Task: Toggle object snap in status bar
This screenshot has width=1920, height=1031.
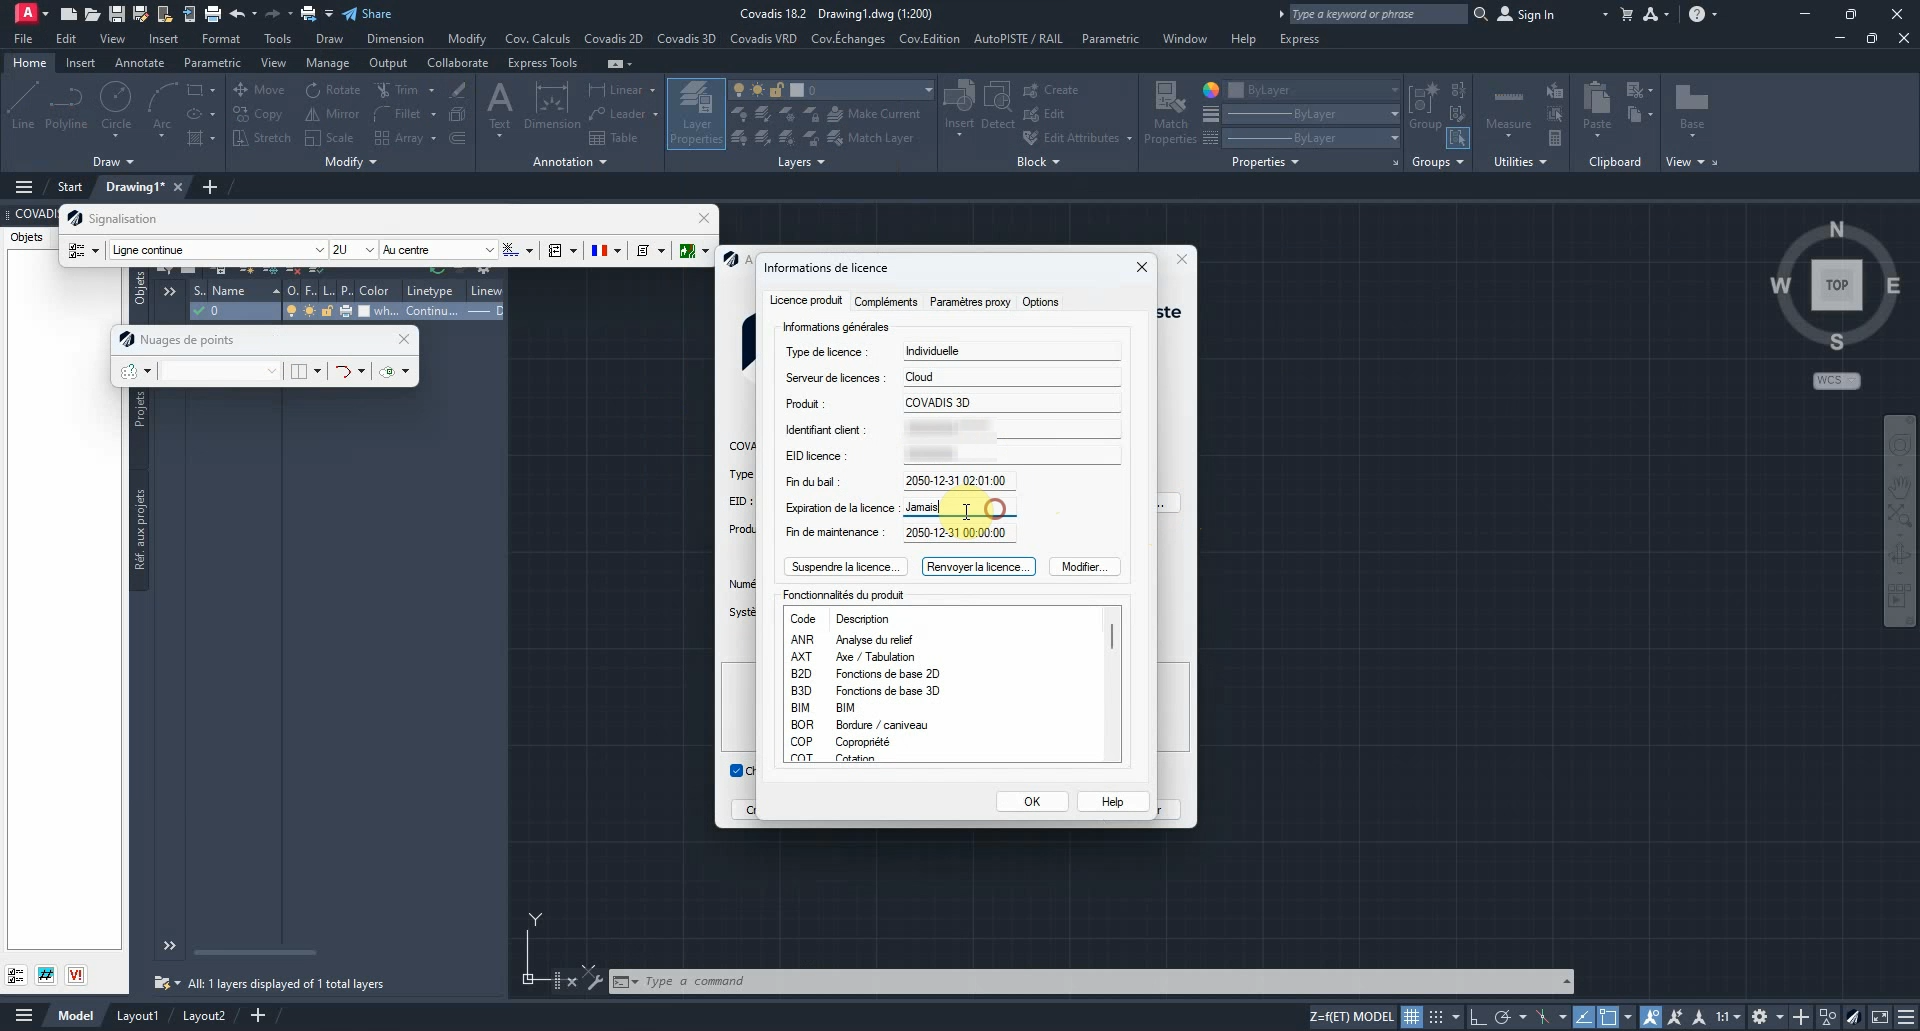Action: pos(1608,1017)
